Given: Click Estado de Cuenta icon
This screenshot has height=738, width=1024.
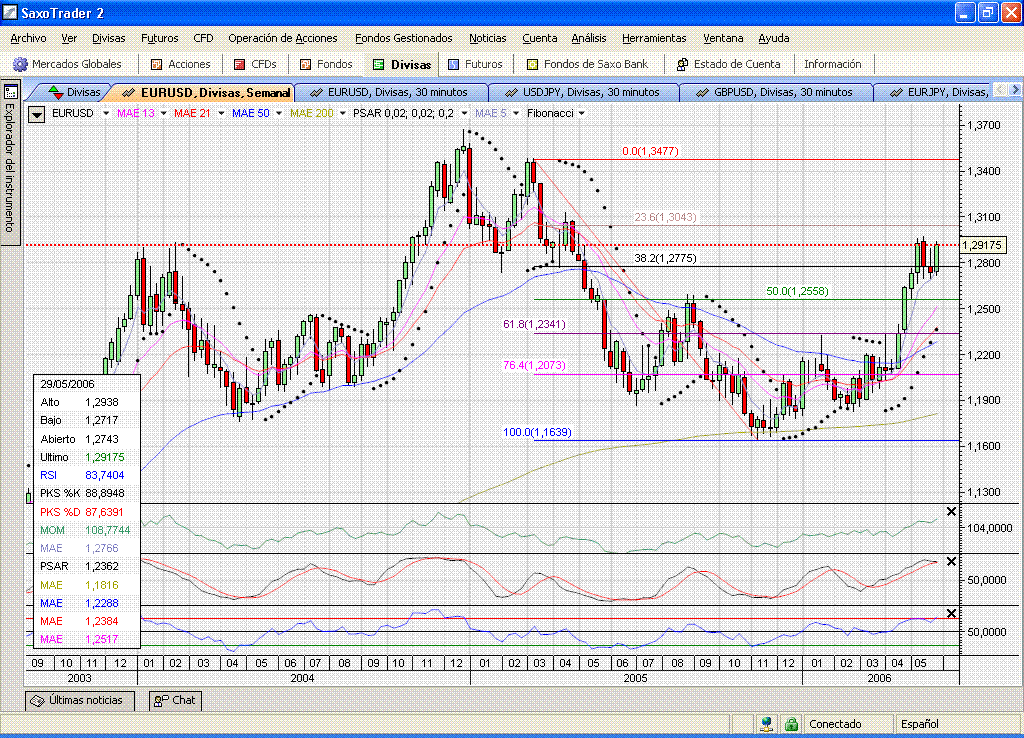Looking at the screenshot, I should [x=682, y=64].
